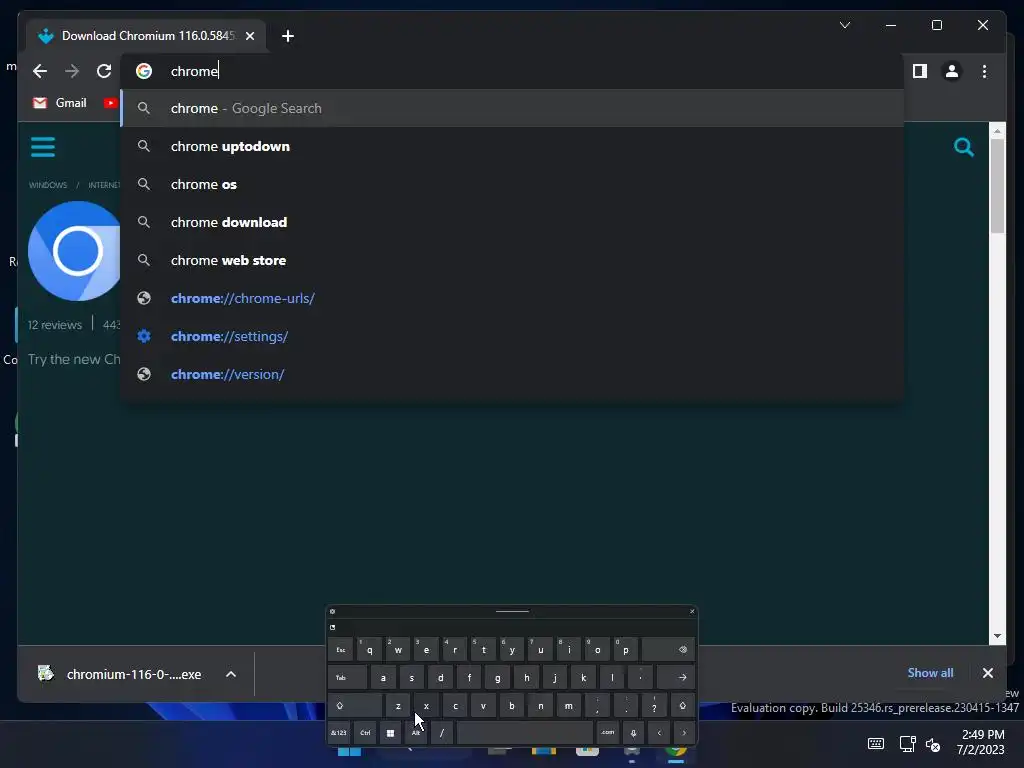Click the keyboard clipboard icon
This screenshot has height=768, width=1024.
click(332, 627)
